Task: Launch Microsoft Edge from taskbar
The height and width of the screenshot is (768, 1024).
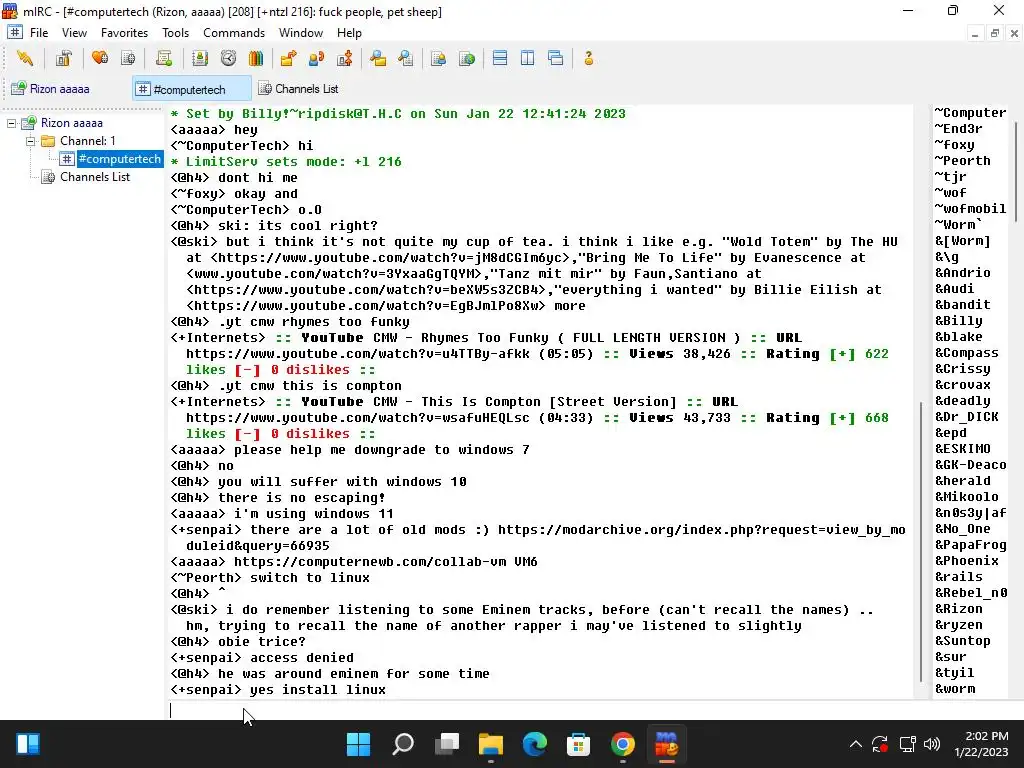Action: click(535, 744)
